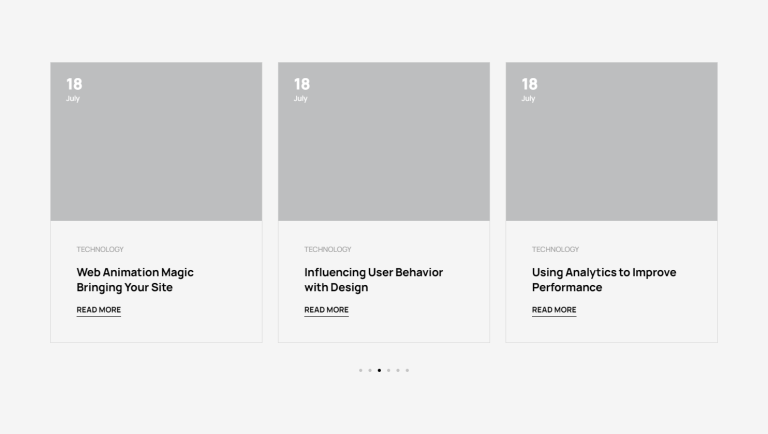768x434 pixels.
Task: Click 'Using Analytics to Improve Performance' title
Action: tap(604, 280)
